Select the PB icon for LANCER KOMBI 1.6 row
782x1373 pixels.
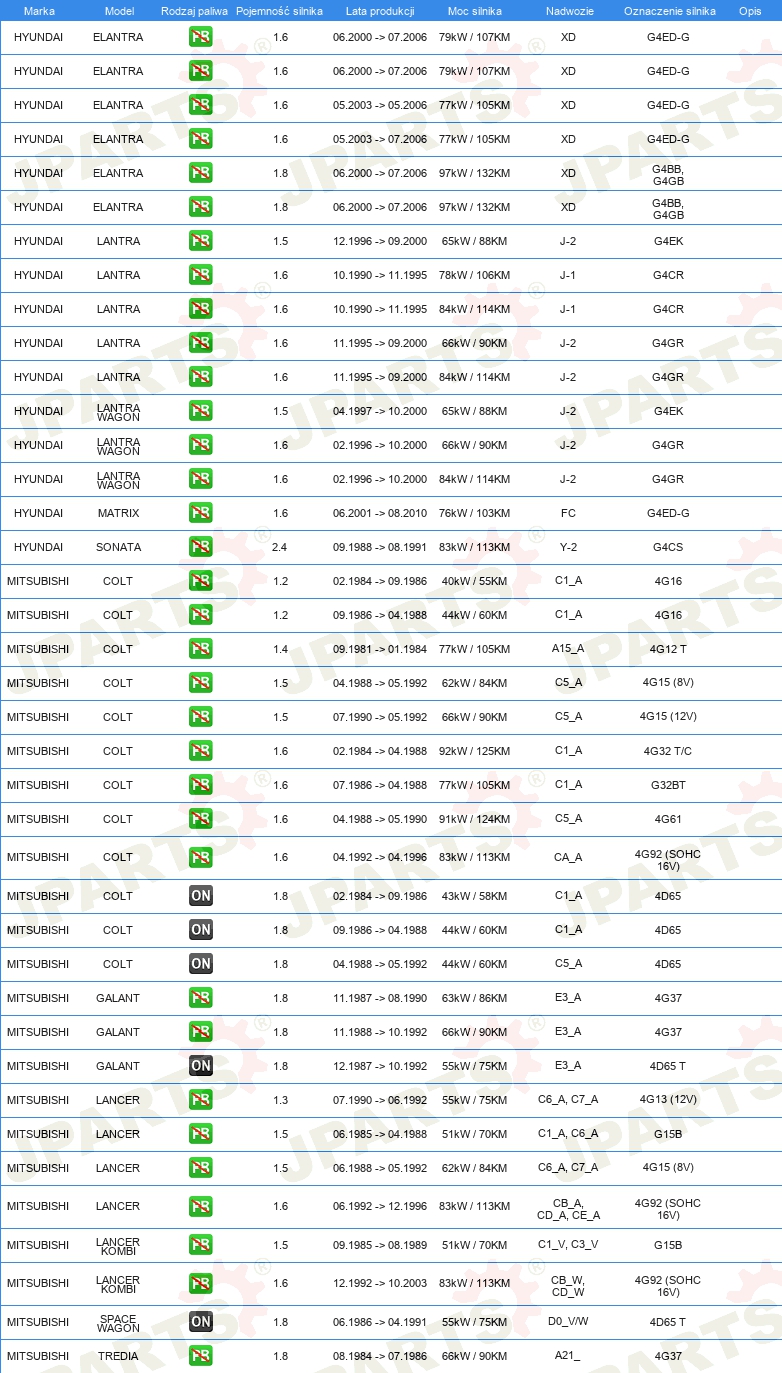[x=201, y=1283]
